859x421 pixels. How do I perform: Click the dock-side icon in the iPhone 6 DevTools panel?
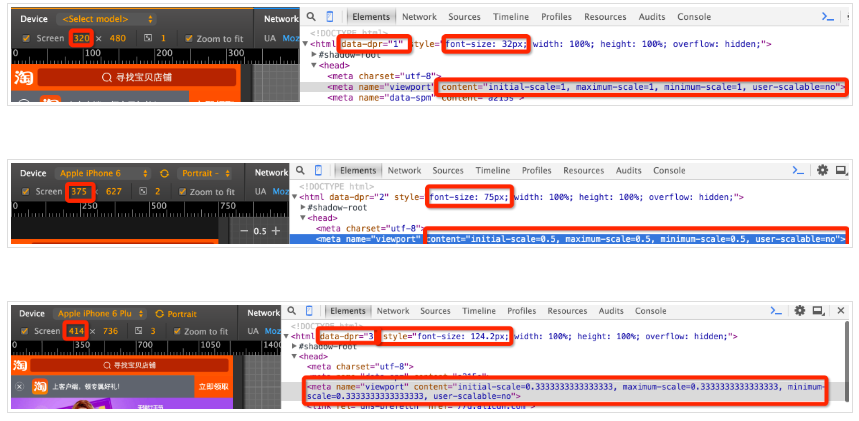coord(841,170)
